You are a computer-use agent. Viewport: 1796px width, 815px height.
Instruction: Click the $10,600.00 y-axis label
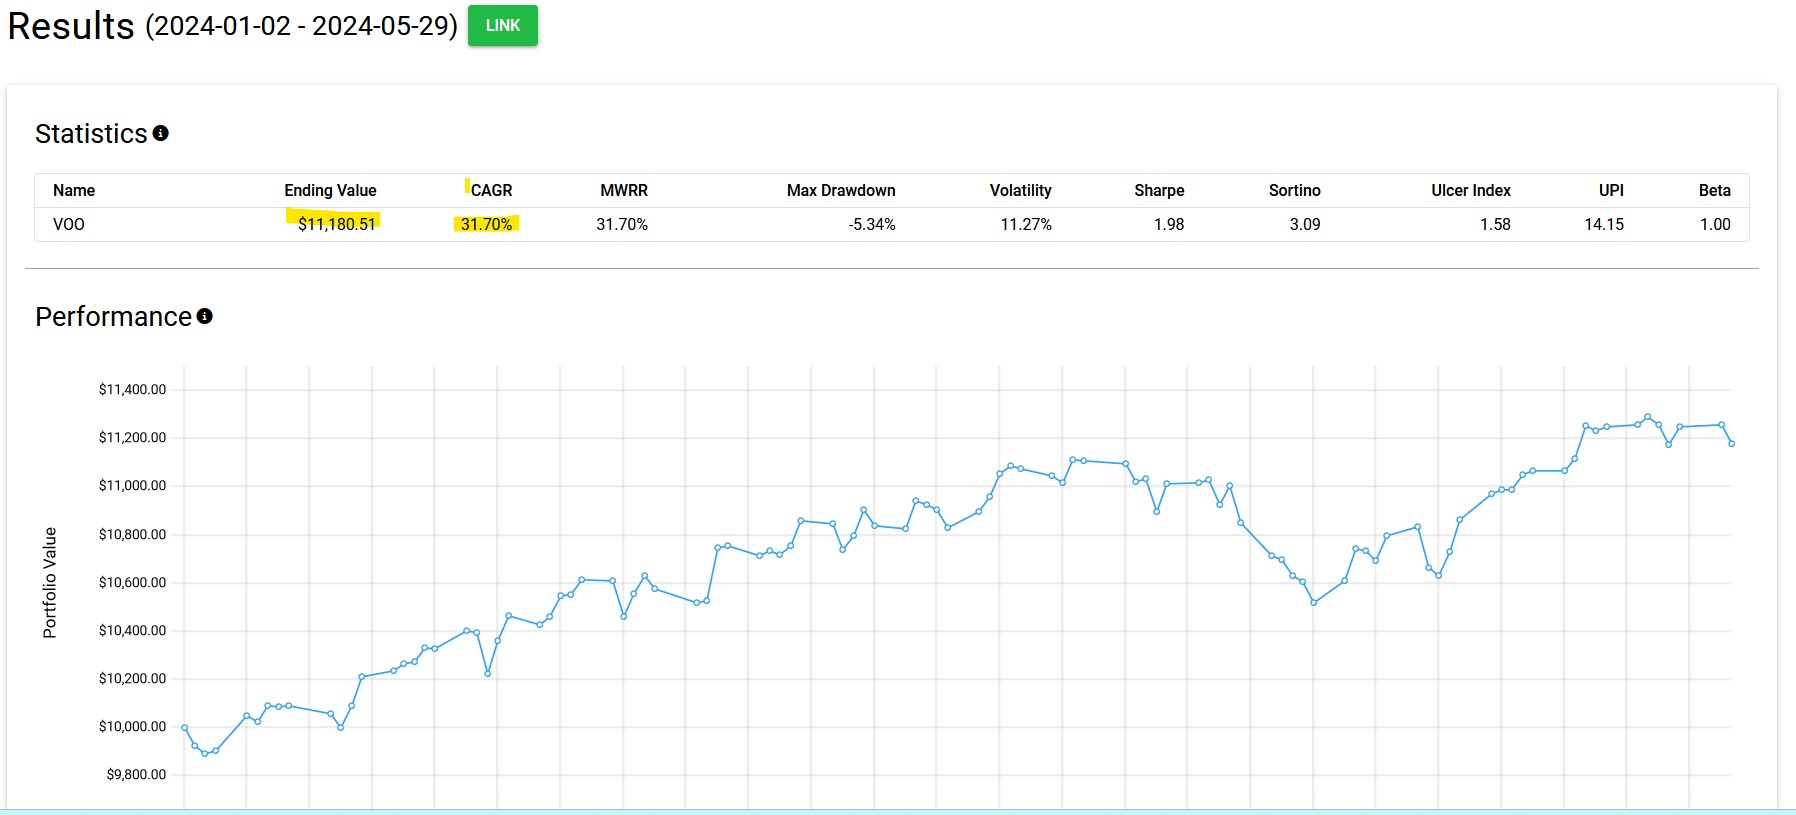pos(132,582)
